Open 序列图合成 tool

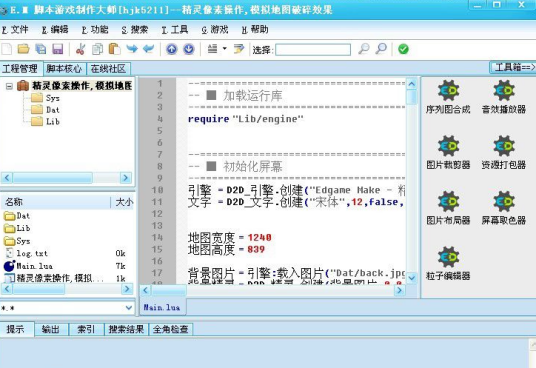[448, 97]
